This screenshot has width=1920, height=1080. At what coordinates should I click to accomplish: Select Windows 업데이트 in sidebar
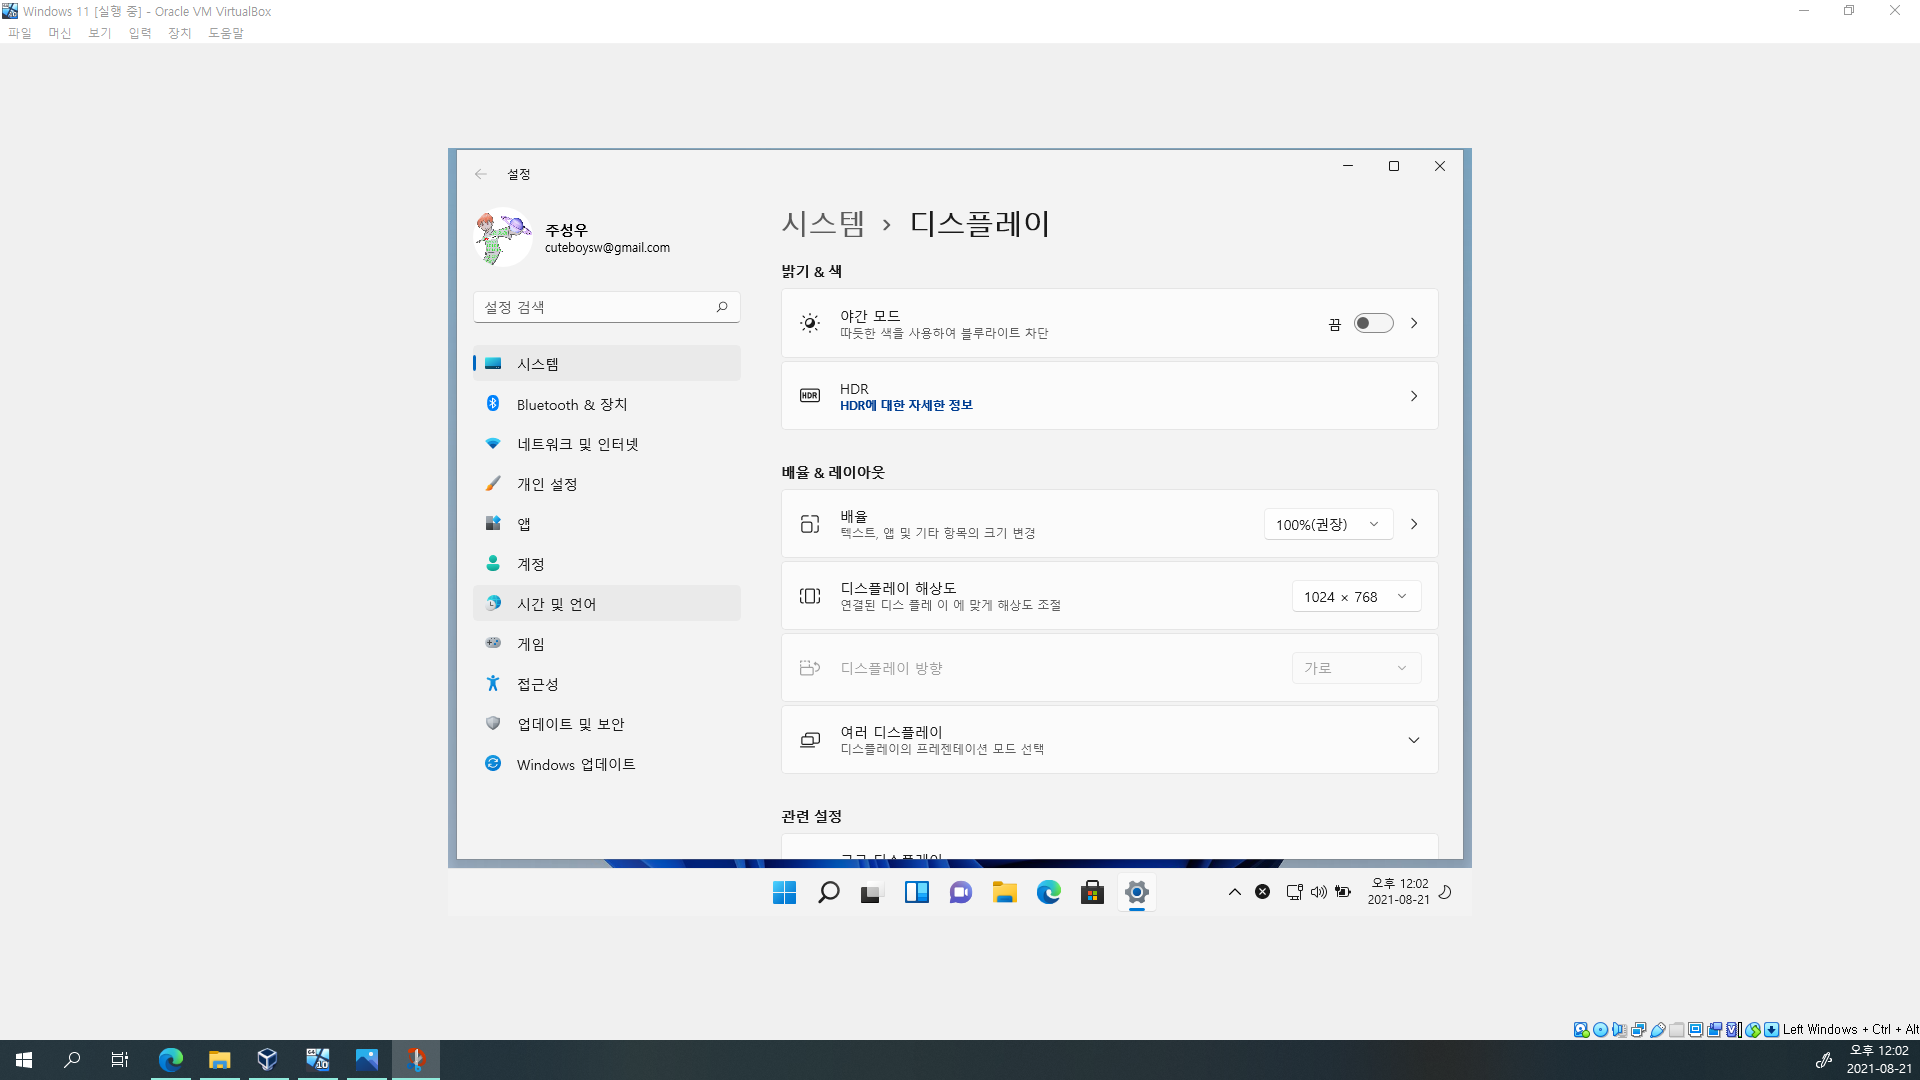575,764
